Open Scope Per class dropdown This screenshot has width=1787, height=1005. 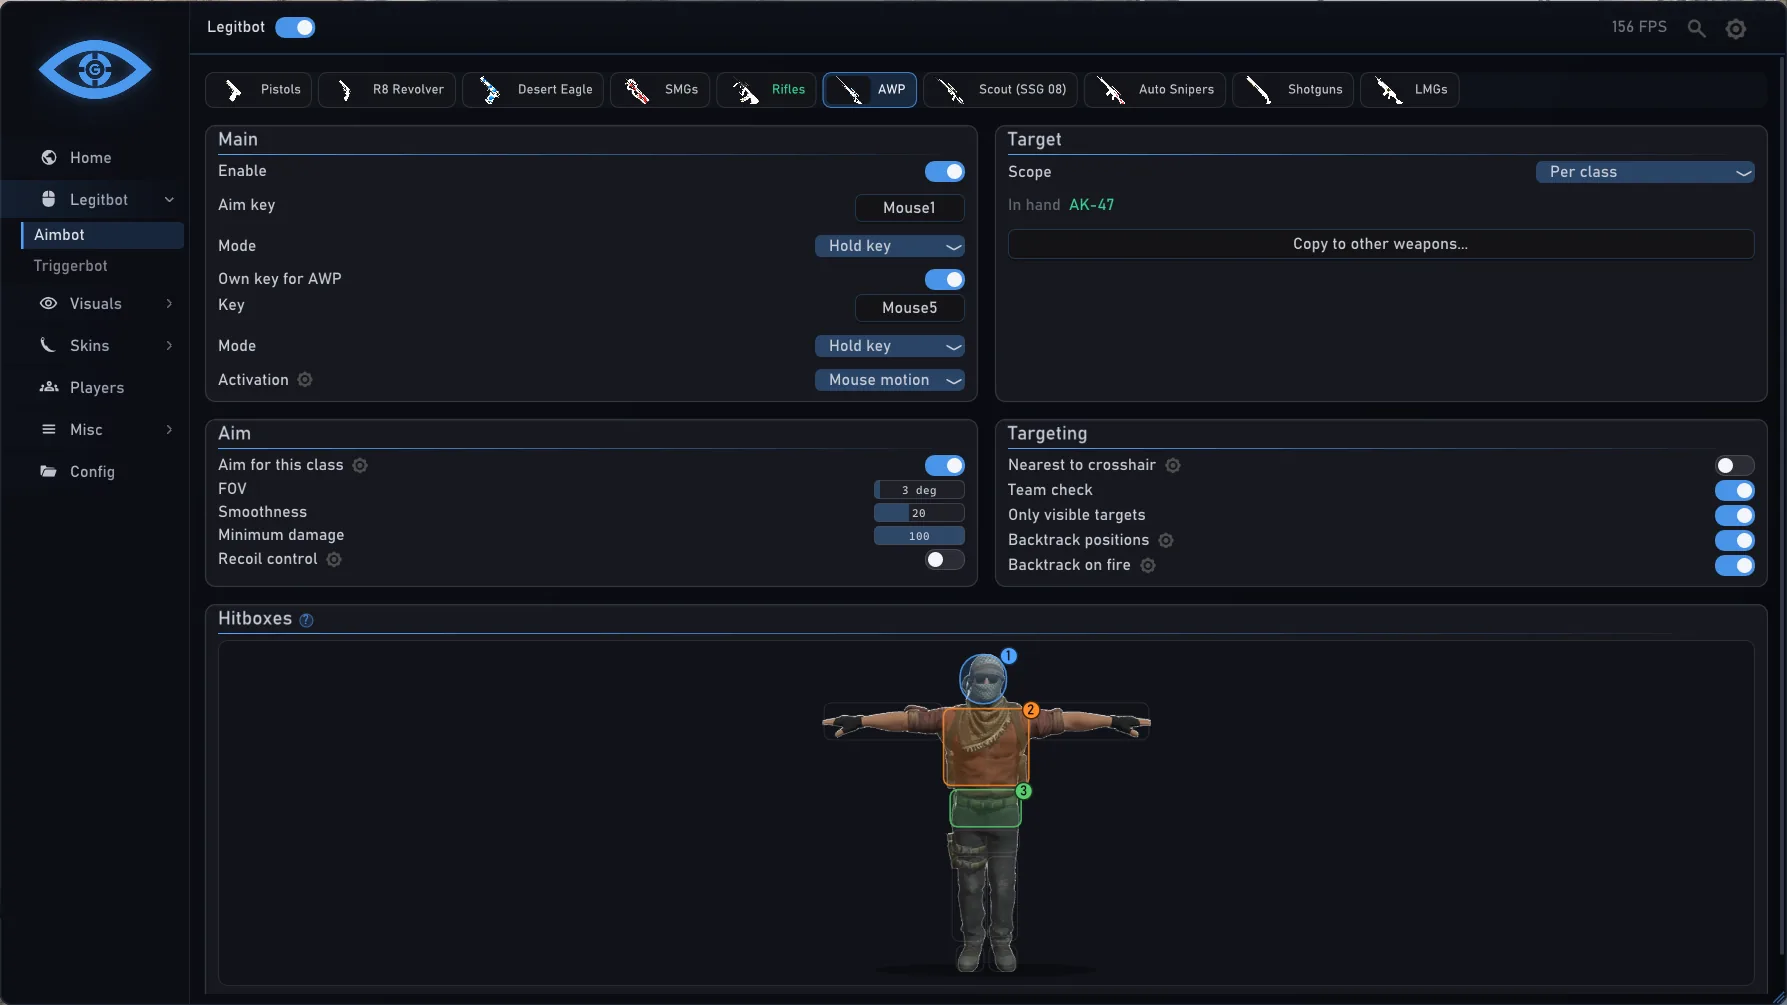click(x=1645, y=172)
